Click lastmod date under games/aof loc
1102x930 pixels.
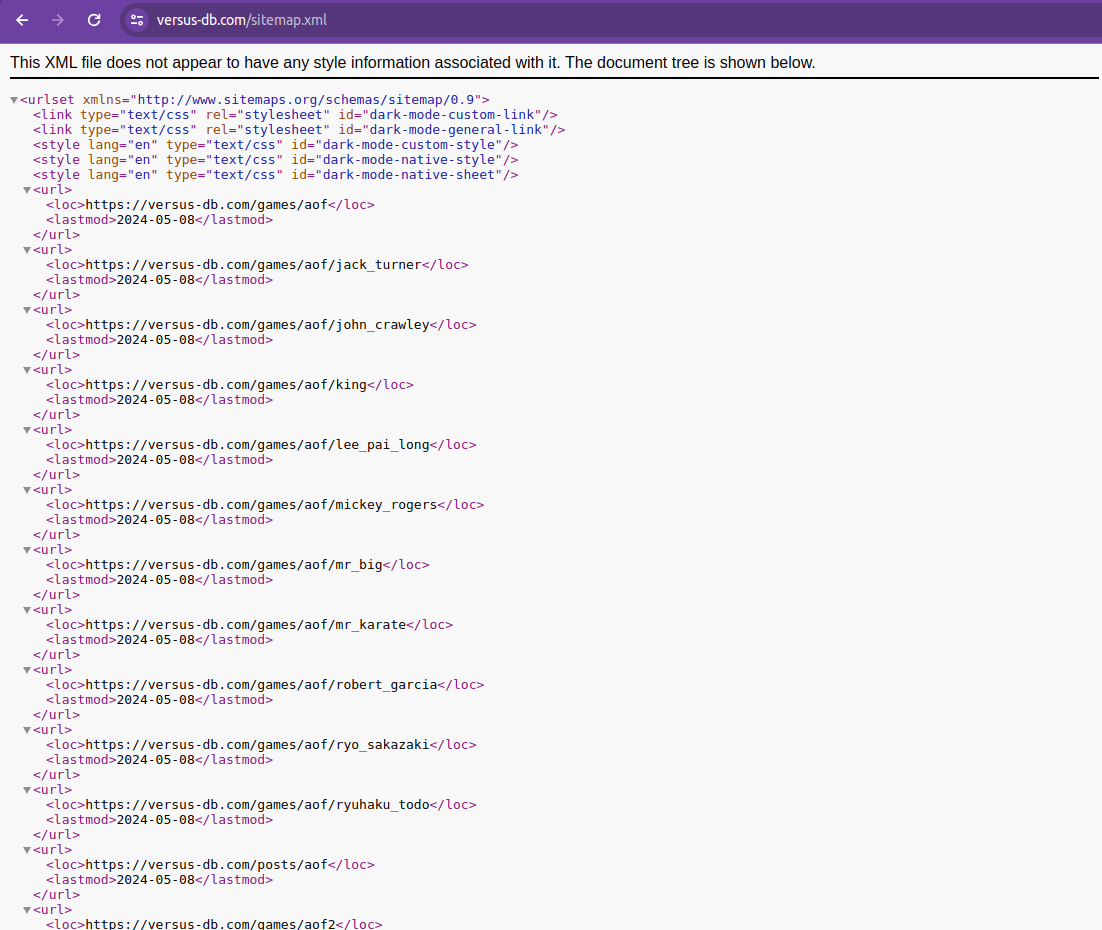click(155, 220)
